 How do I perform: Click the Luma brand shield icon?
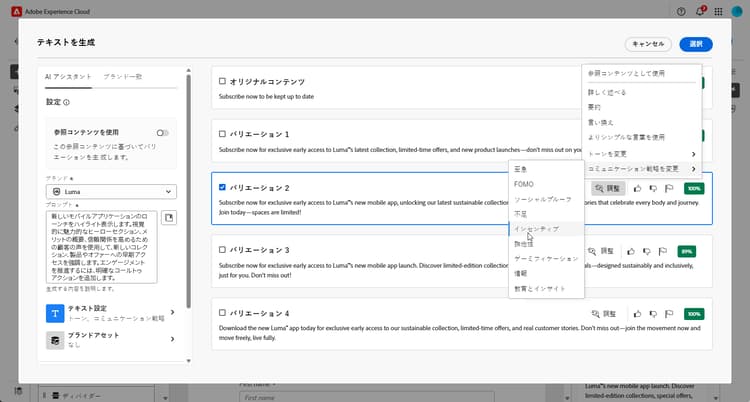tap(56, 191)
